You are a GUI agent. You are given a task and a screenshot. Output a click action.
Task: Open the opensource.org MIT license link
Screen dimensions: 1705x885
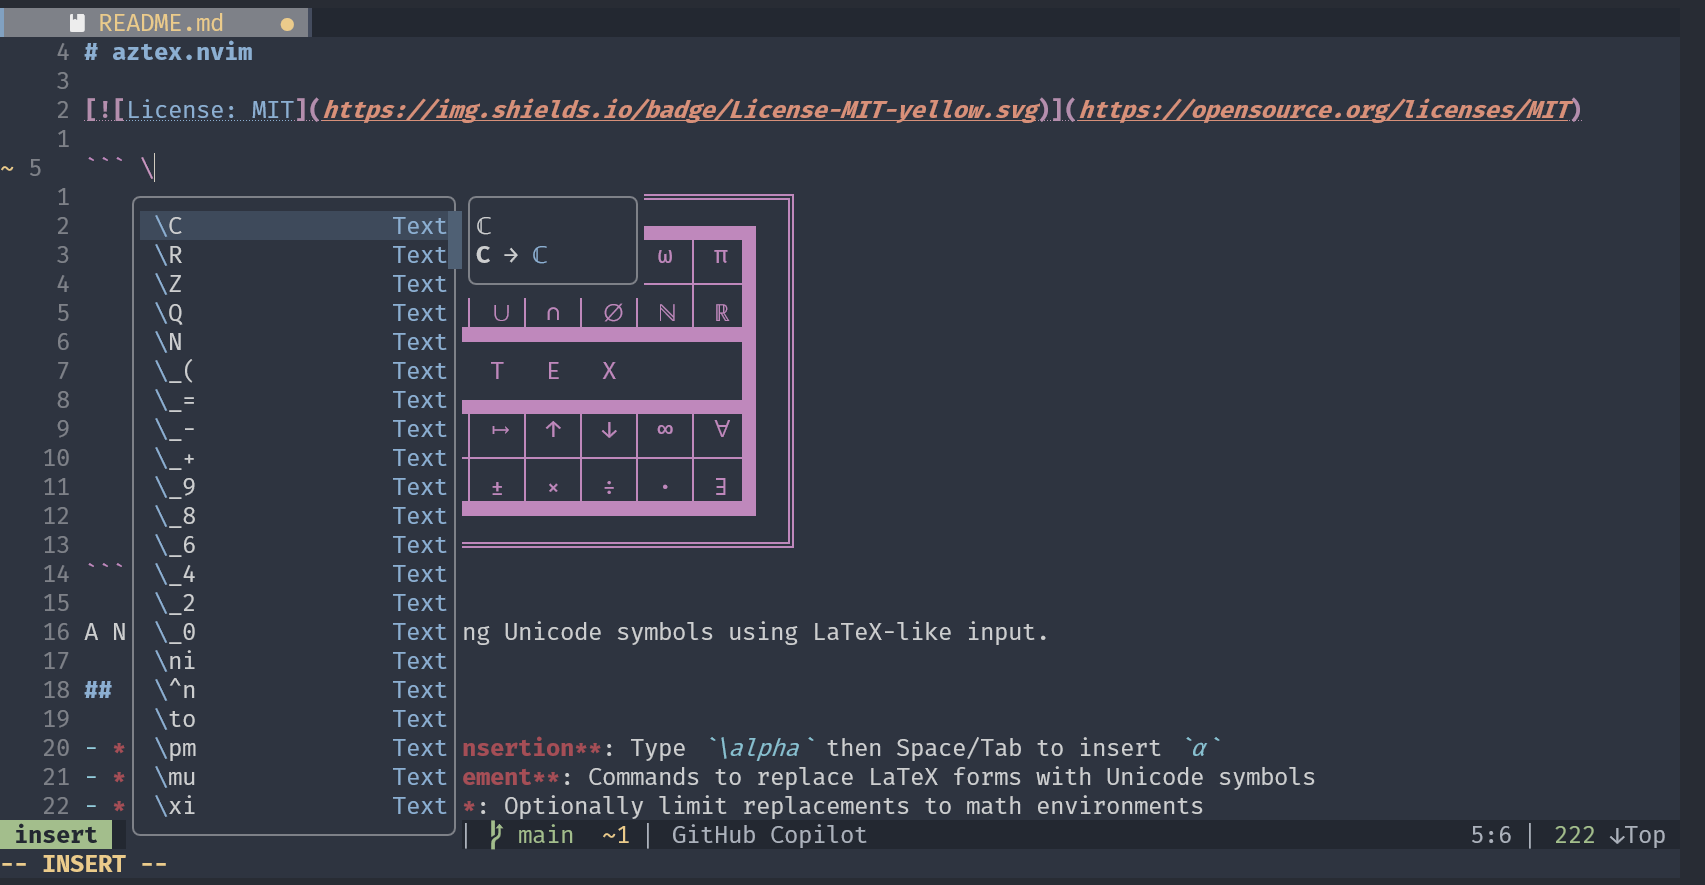(1327, 110)
